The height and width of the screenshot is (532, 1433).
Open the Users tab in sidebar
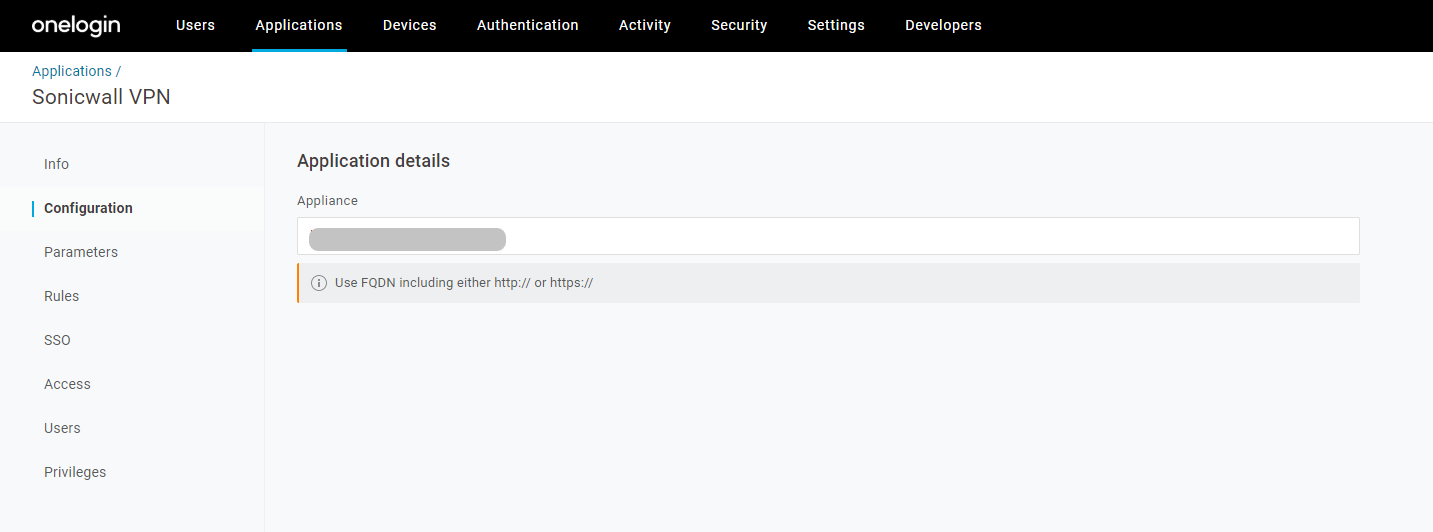coord(62,428)
